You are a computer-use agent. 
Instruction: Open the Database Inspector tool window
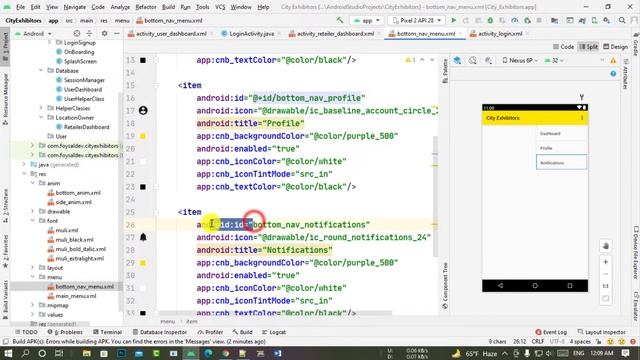(160, 332)
